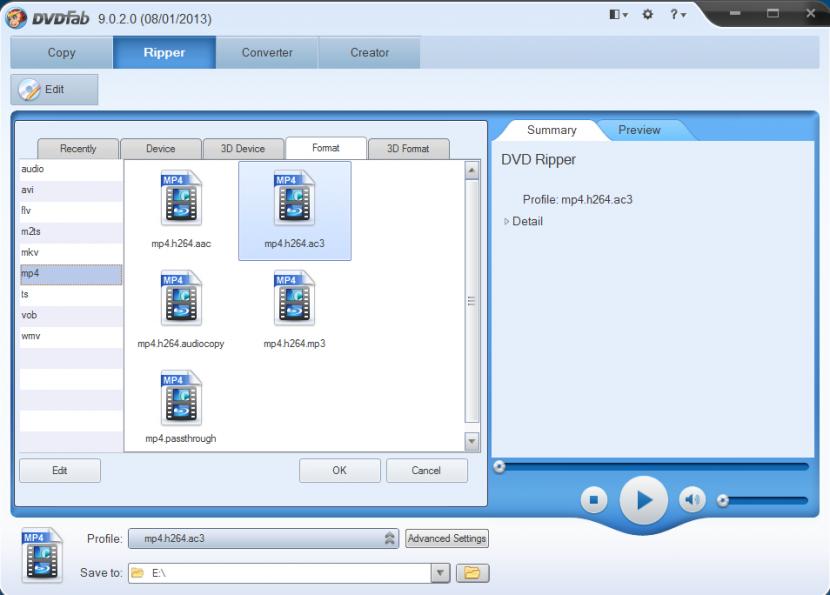Select the mp4.passthrough profile icon

point(181,397)
